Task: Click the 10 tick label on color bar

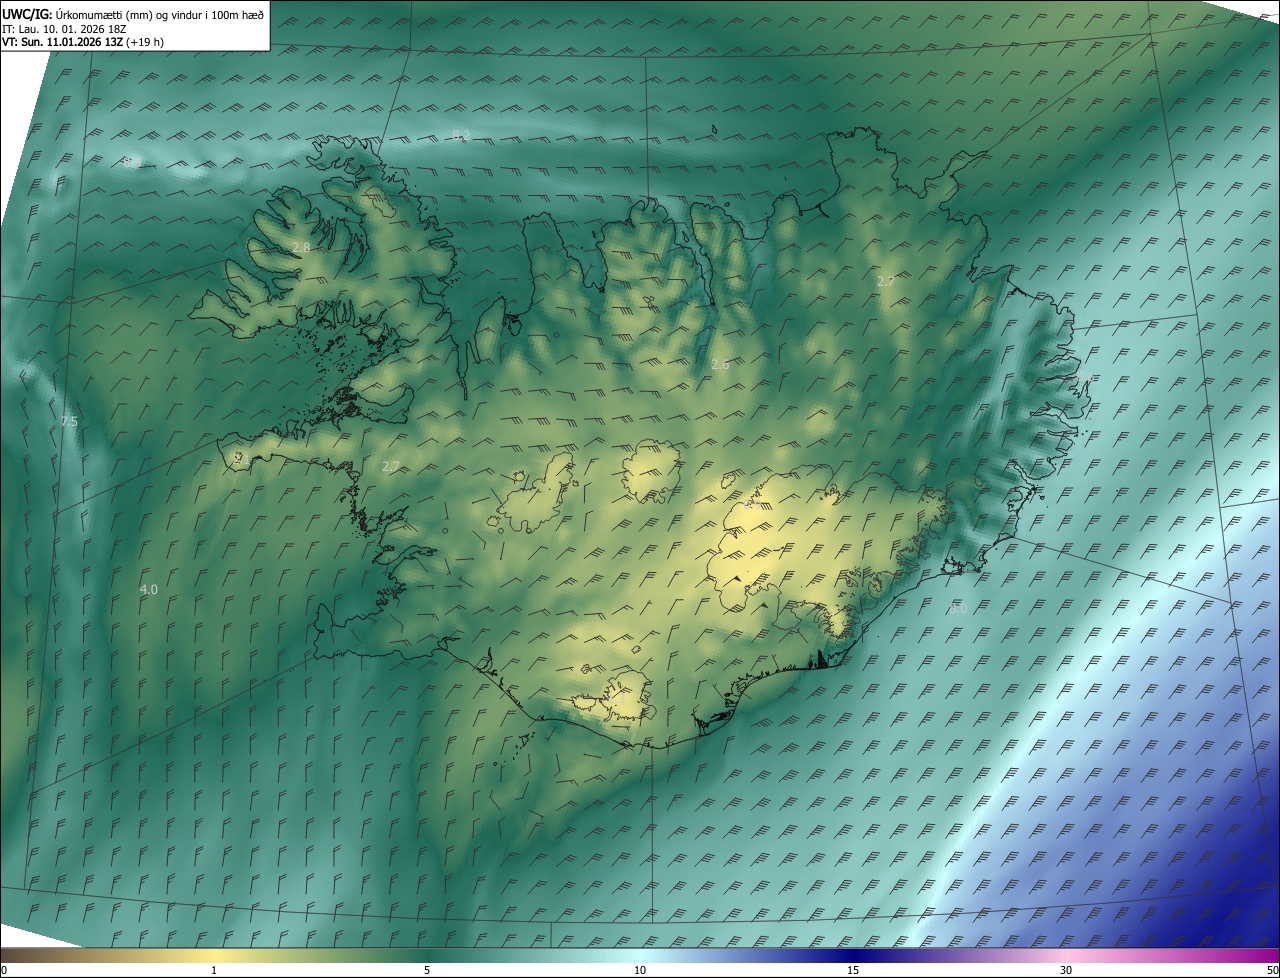Action: (640, 971)
